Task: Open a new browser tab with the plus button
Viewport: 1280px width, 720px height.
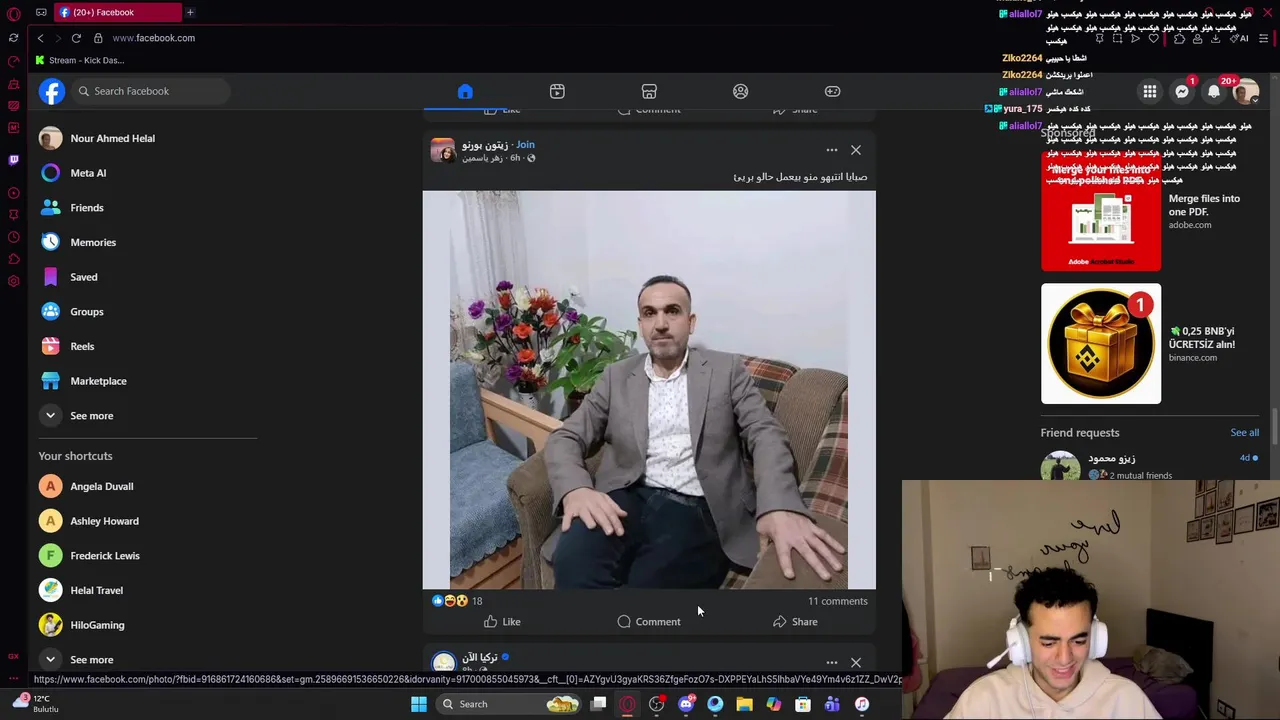Action: point(190,12)
